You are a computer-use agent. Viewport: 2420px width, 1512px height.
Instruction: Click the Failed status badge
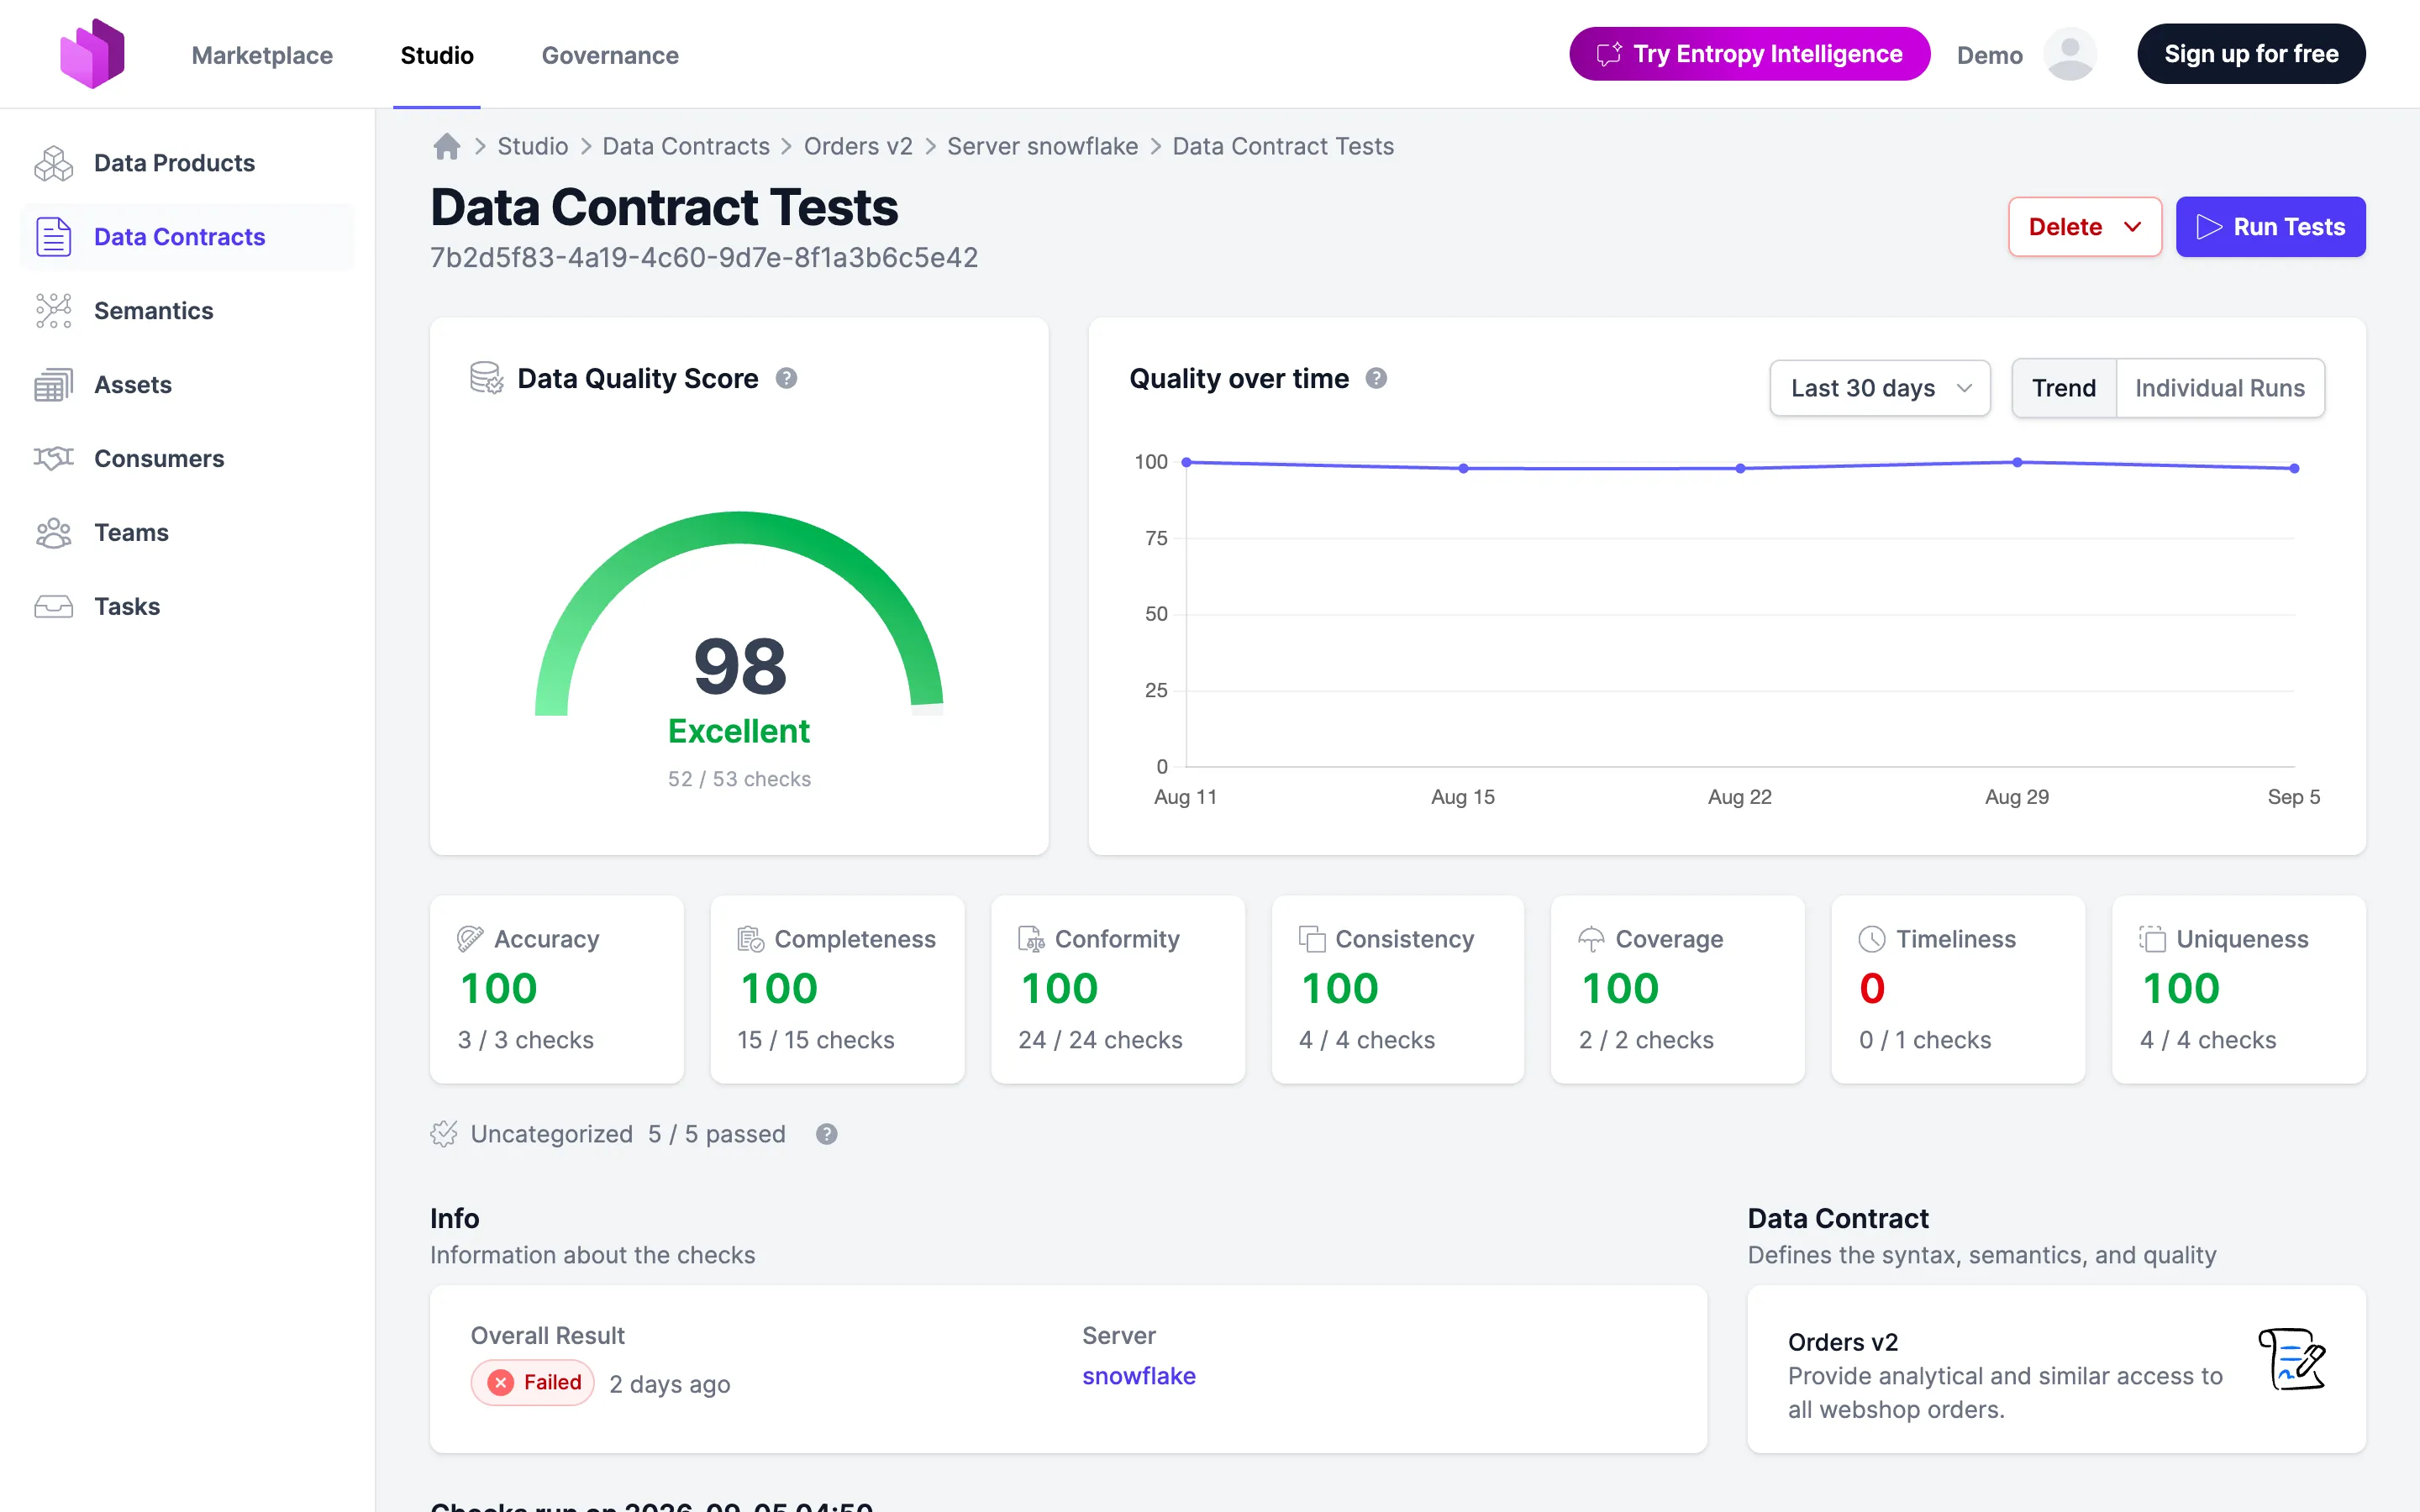click(x=533, y=1383)
